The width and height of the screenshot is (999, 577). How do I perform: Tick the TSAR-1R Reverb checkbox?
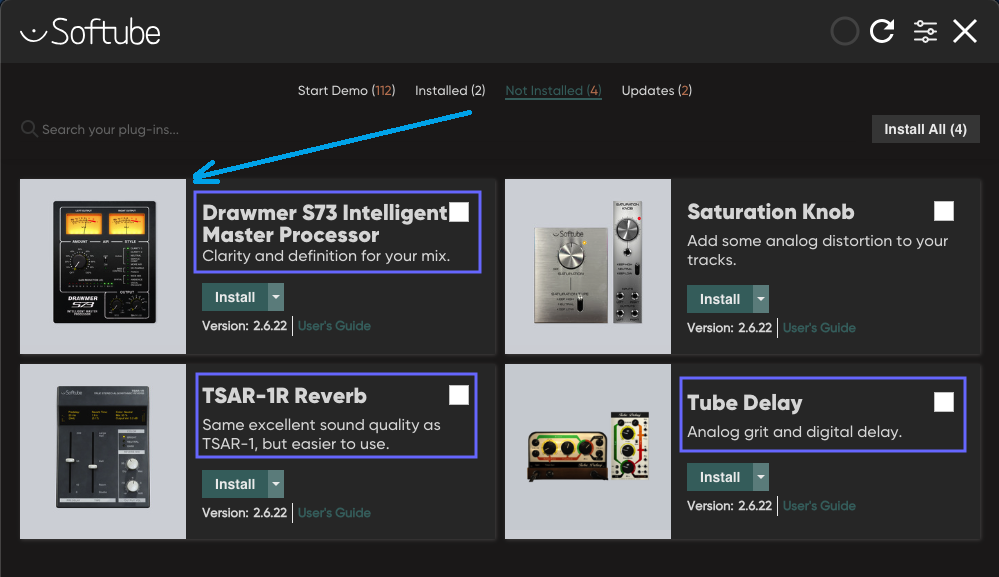(459, 395)
